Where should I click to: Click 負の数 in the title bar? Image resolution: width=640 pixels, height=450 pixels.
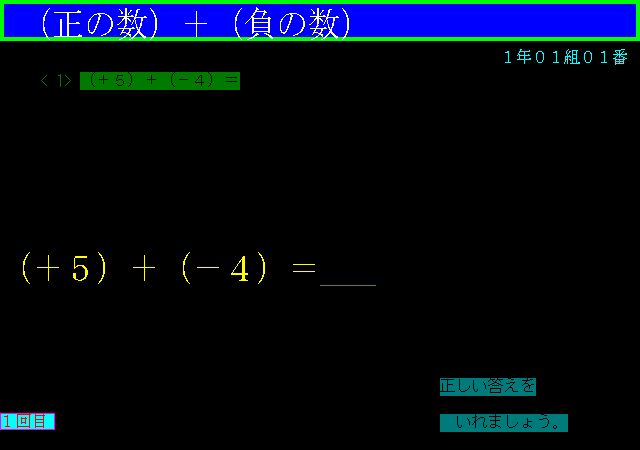click(288, 23)
